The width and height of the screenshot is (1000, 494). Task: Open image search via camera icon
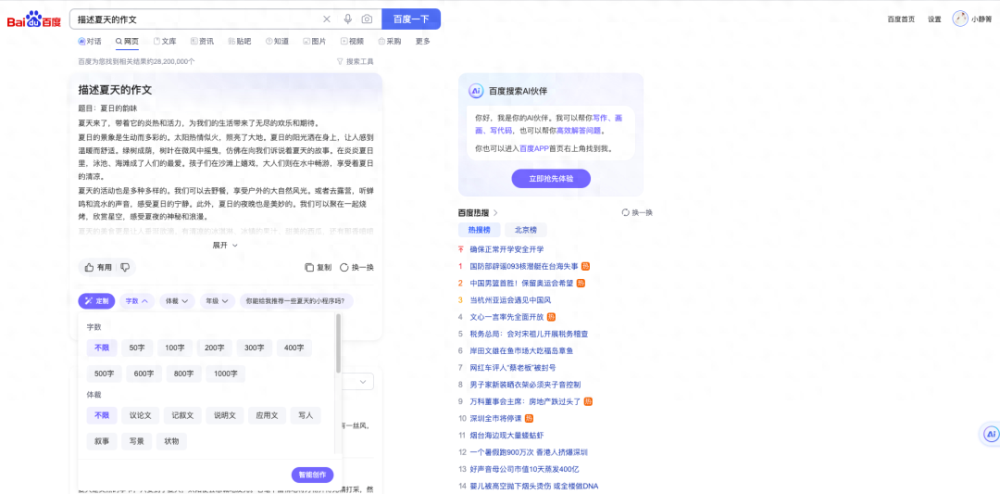367,19
